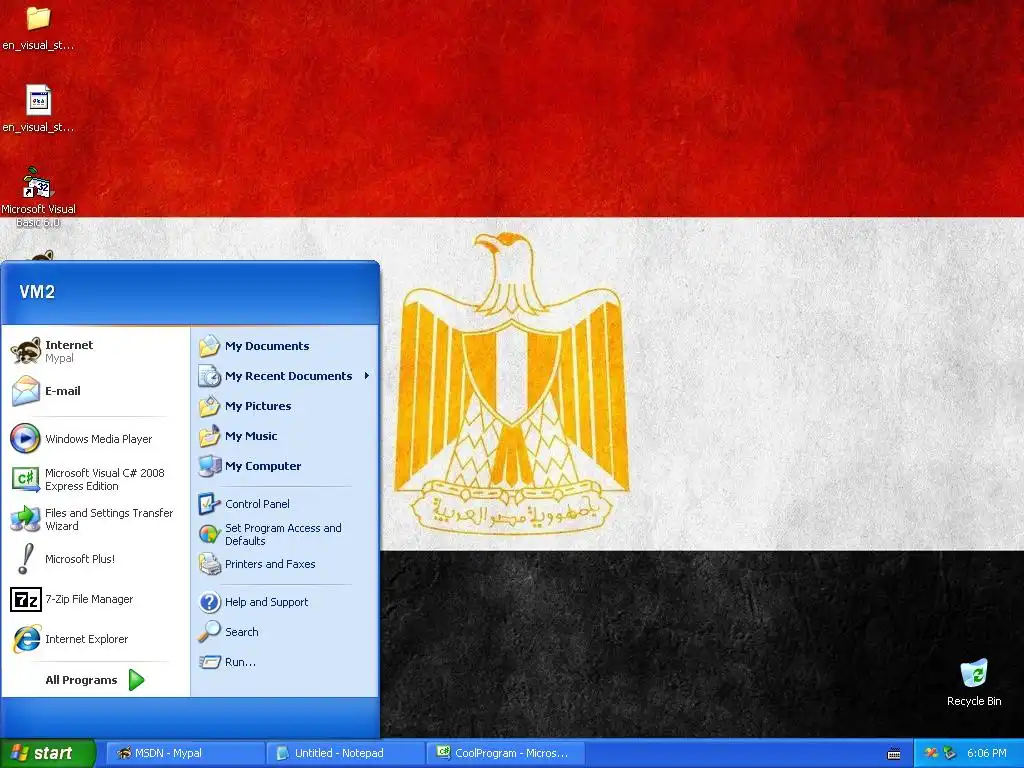This screenshot has width=1024, height=768.
Task: Click the first system tray icon
Action: [931, 753]
